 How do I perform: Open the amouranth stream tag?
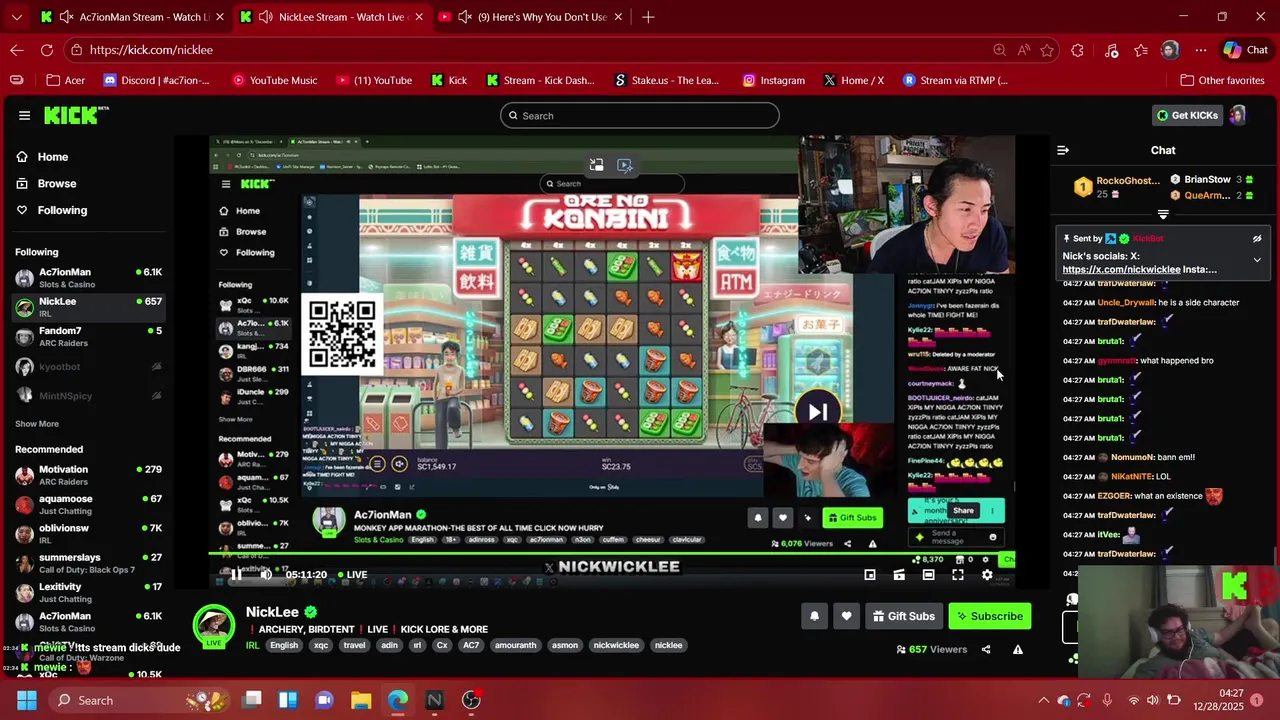(x=516, y=645)
